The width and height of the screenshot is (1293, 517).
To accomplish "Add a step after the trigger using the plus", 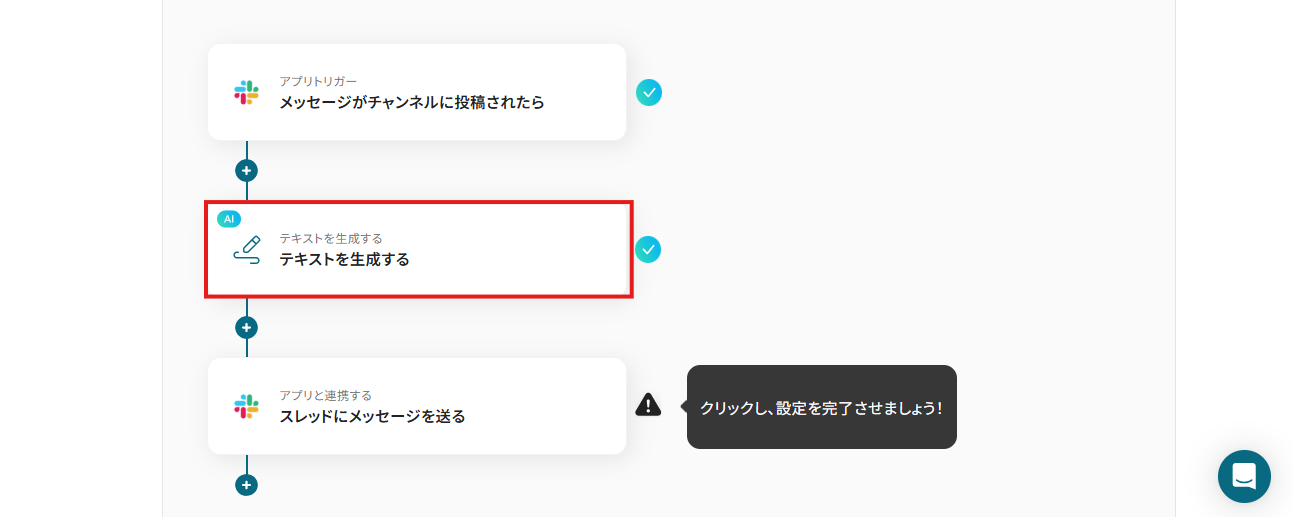I will pyautogui.click(x=246, y=171).
